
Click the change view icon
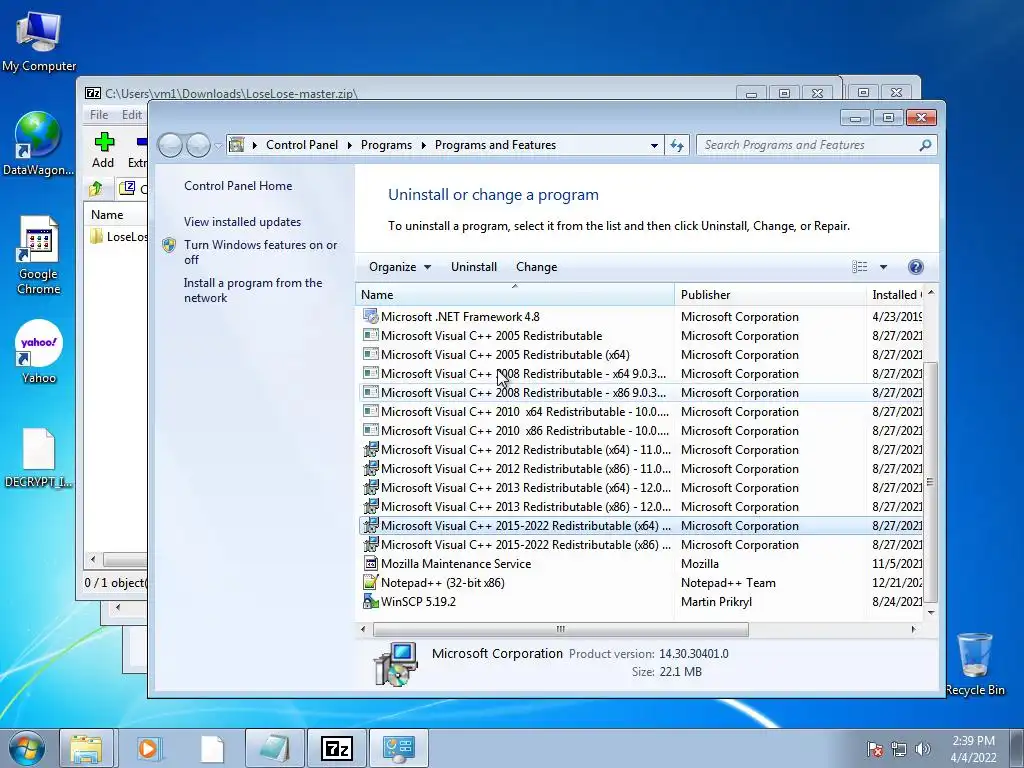click(859, 266)
